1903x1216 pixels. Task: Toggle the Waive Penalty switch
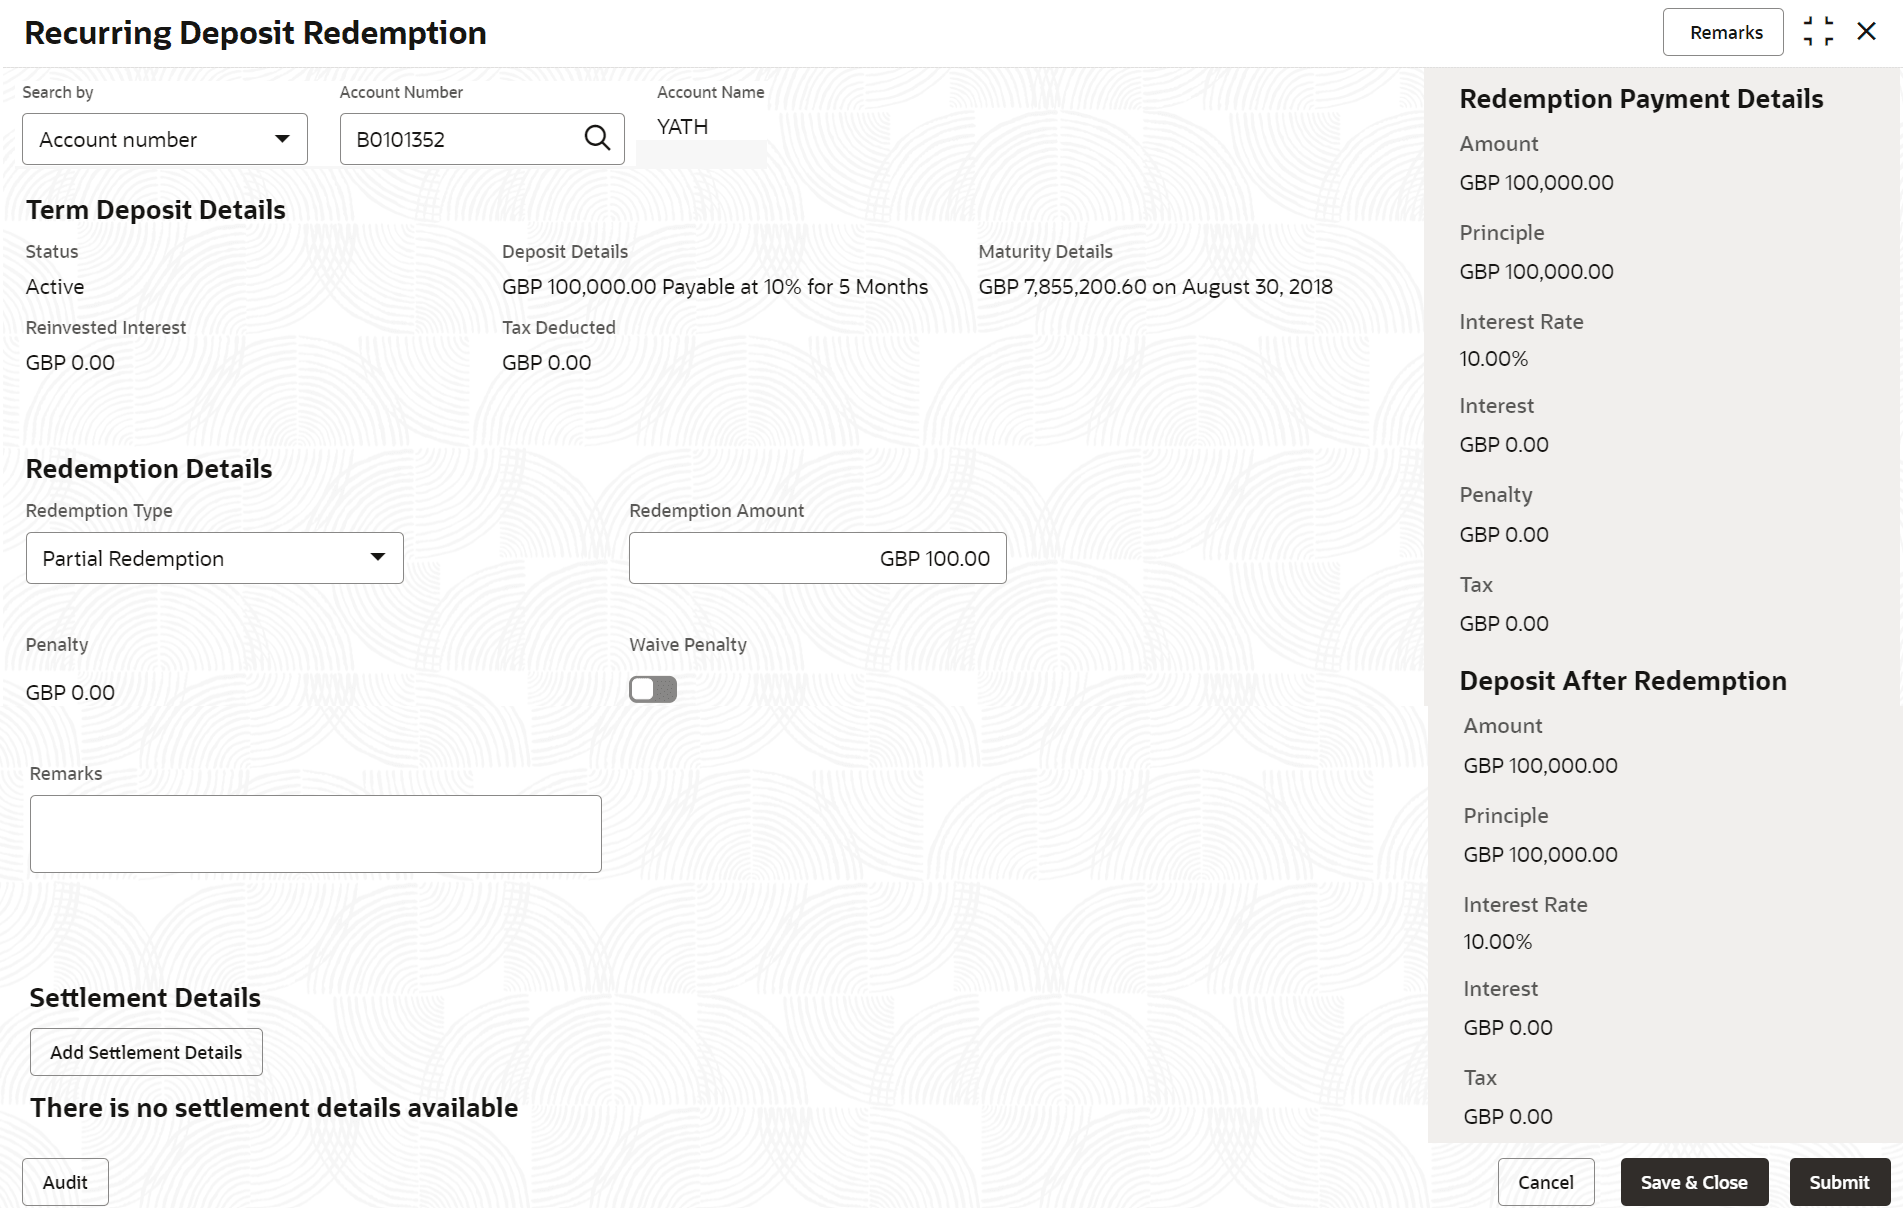coord(653,690)
